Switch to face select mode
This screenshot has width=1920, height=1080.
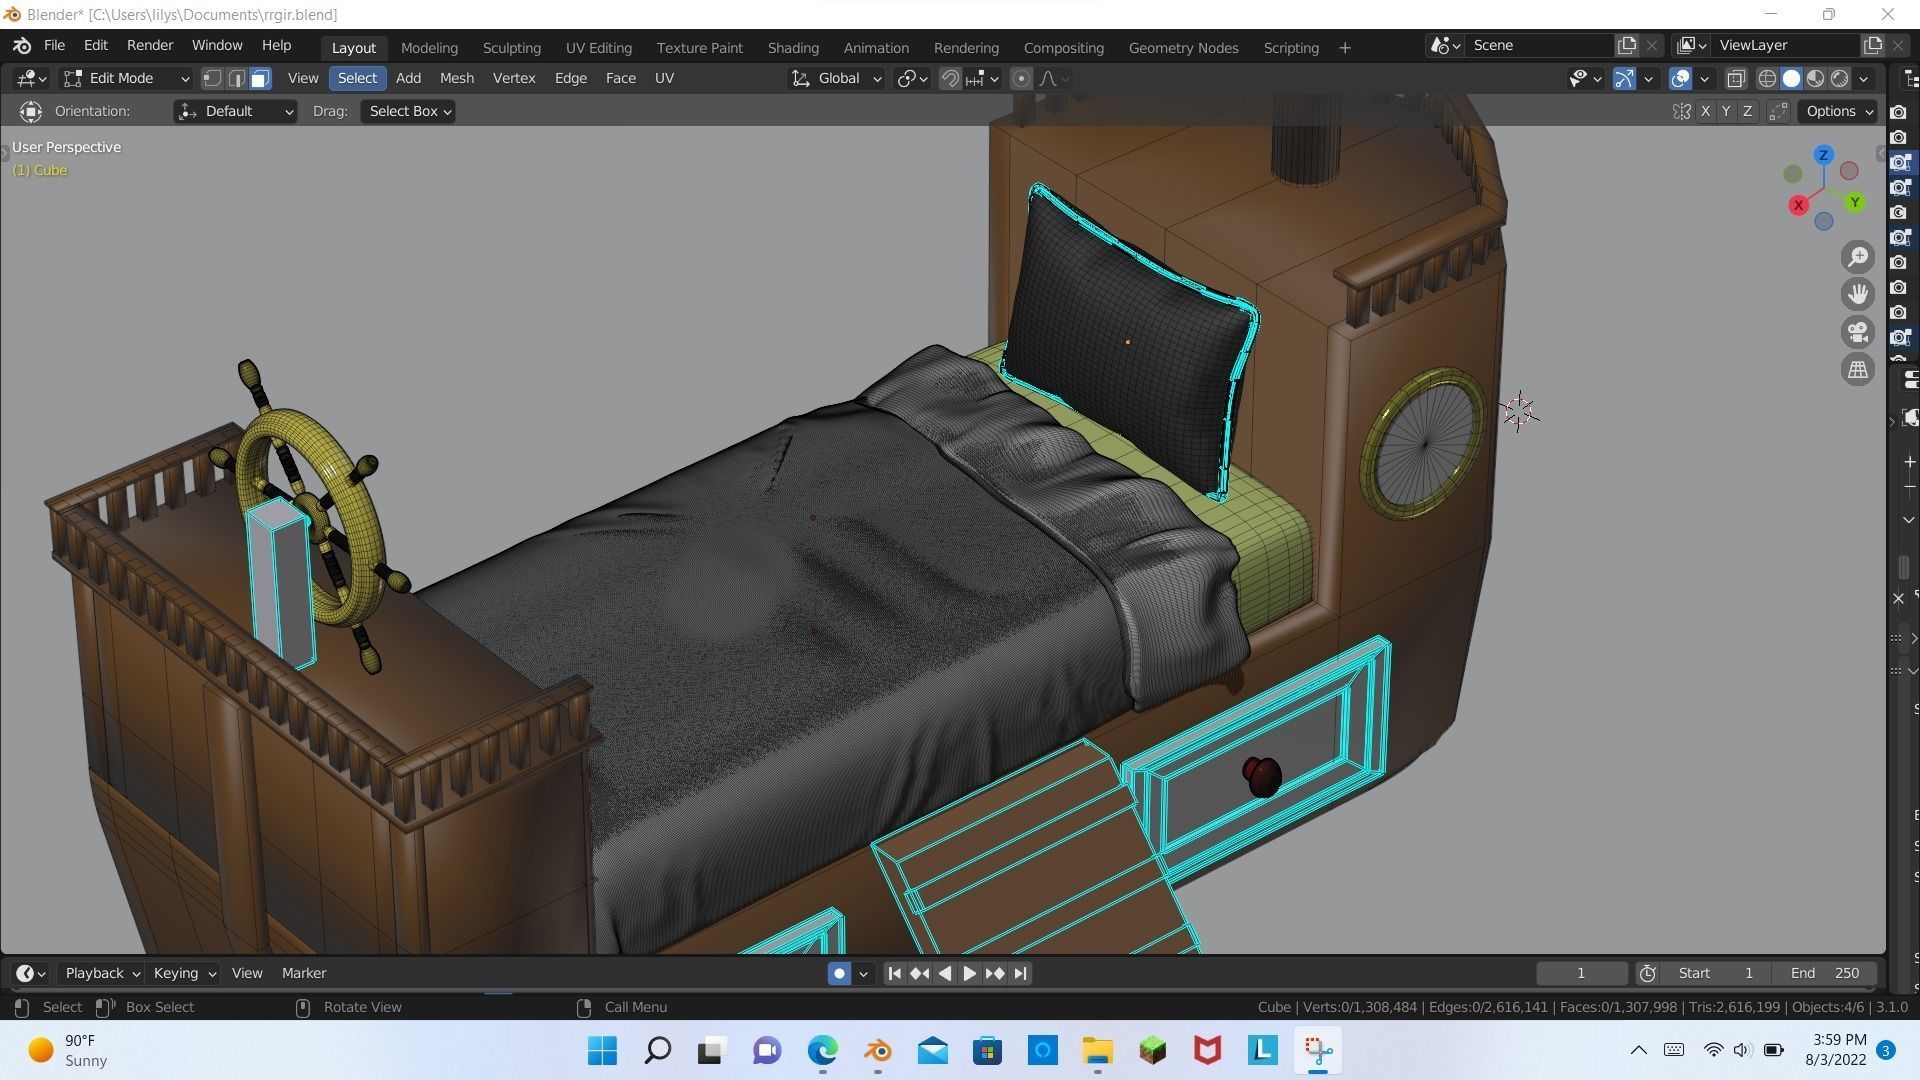tap(260, 78)
